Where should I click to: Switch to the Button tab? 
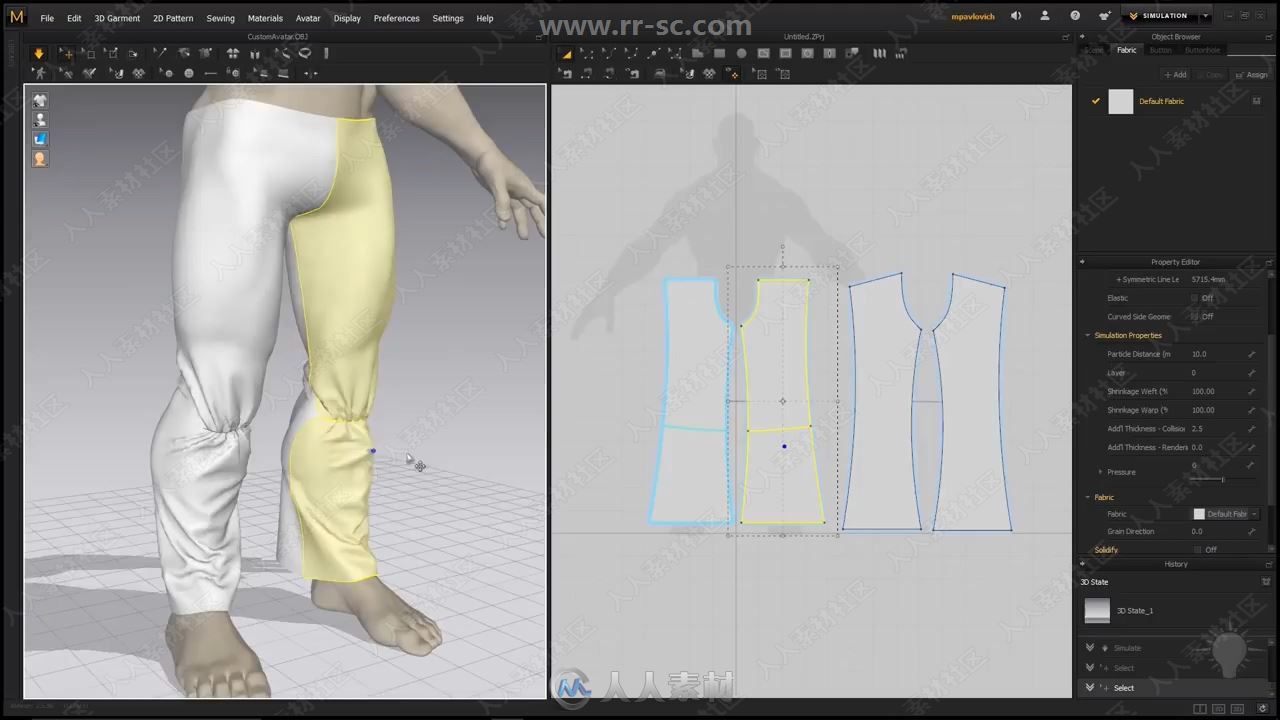coord(1160,50)
